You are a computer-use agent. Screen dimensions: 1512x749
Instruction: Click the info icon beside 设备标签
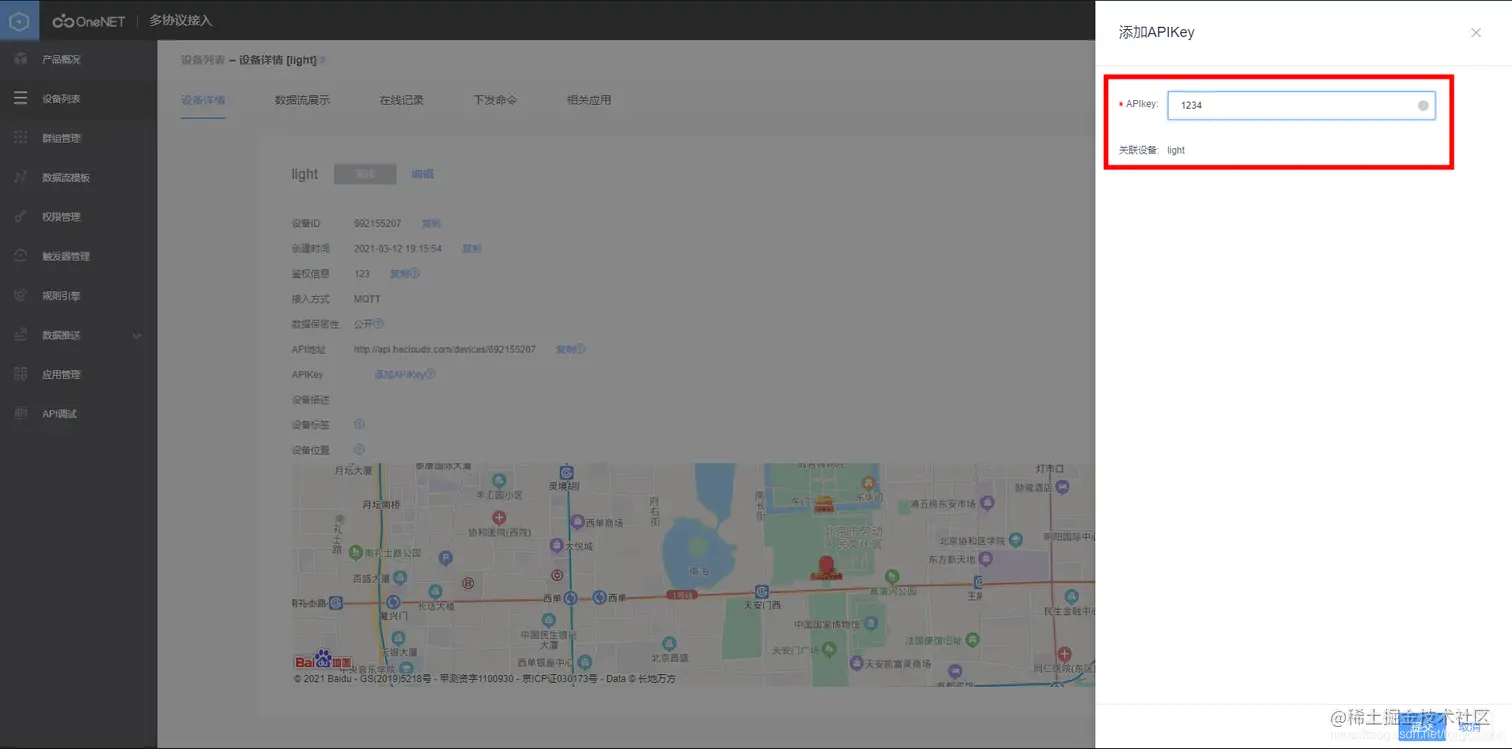click(359, 425)
